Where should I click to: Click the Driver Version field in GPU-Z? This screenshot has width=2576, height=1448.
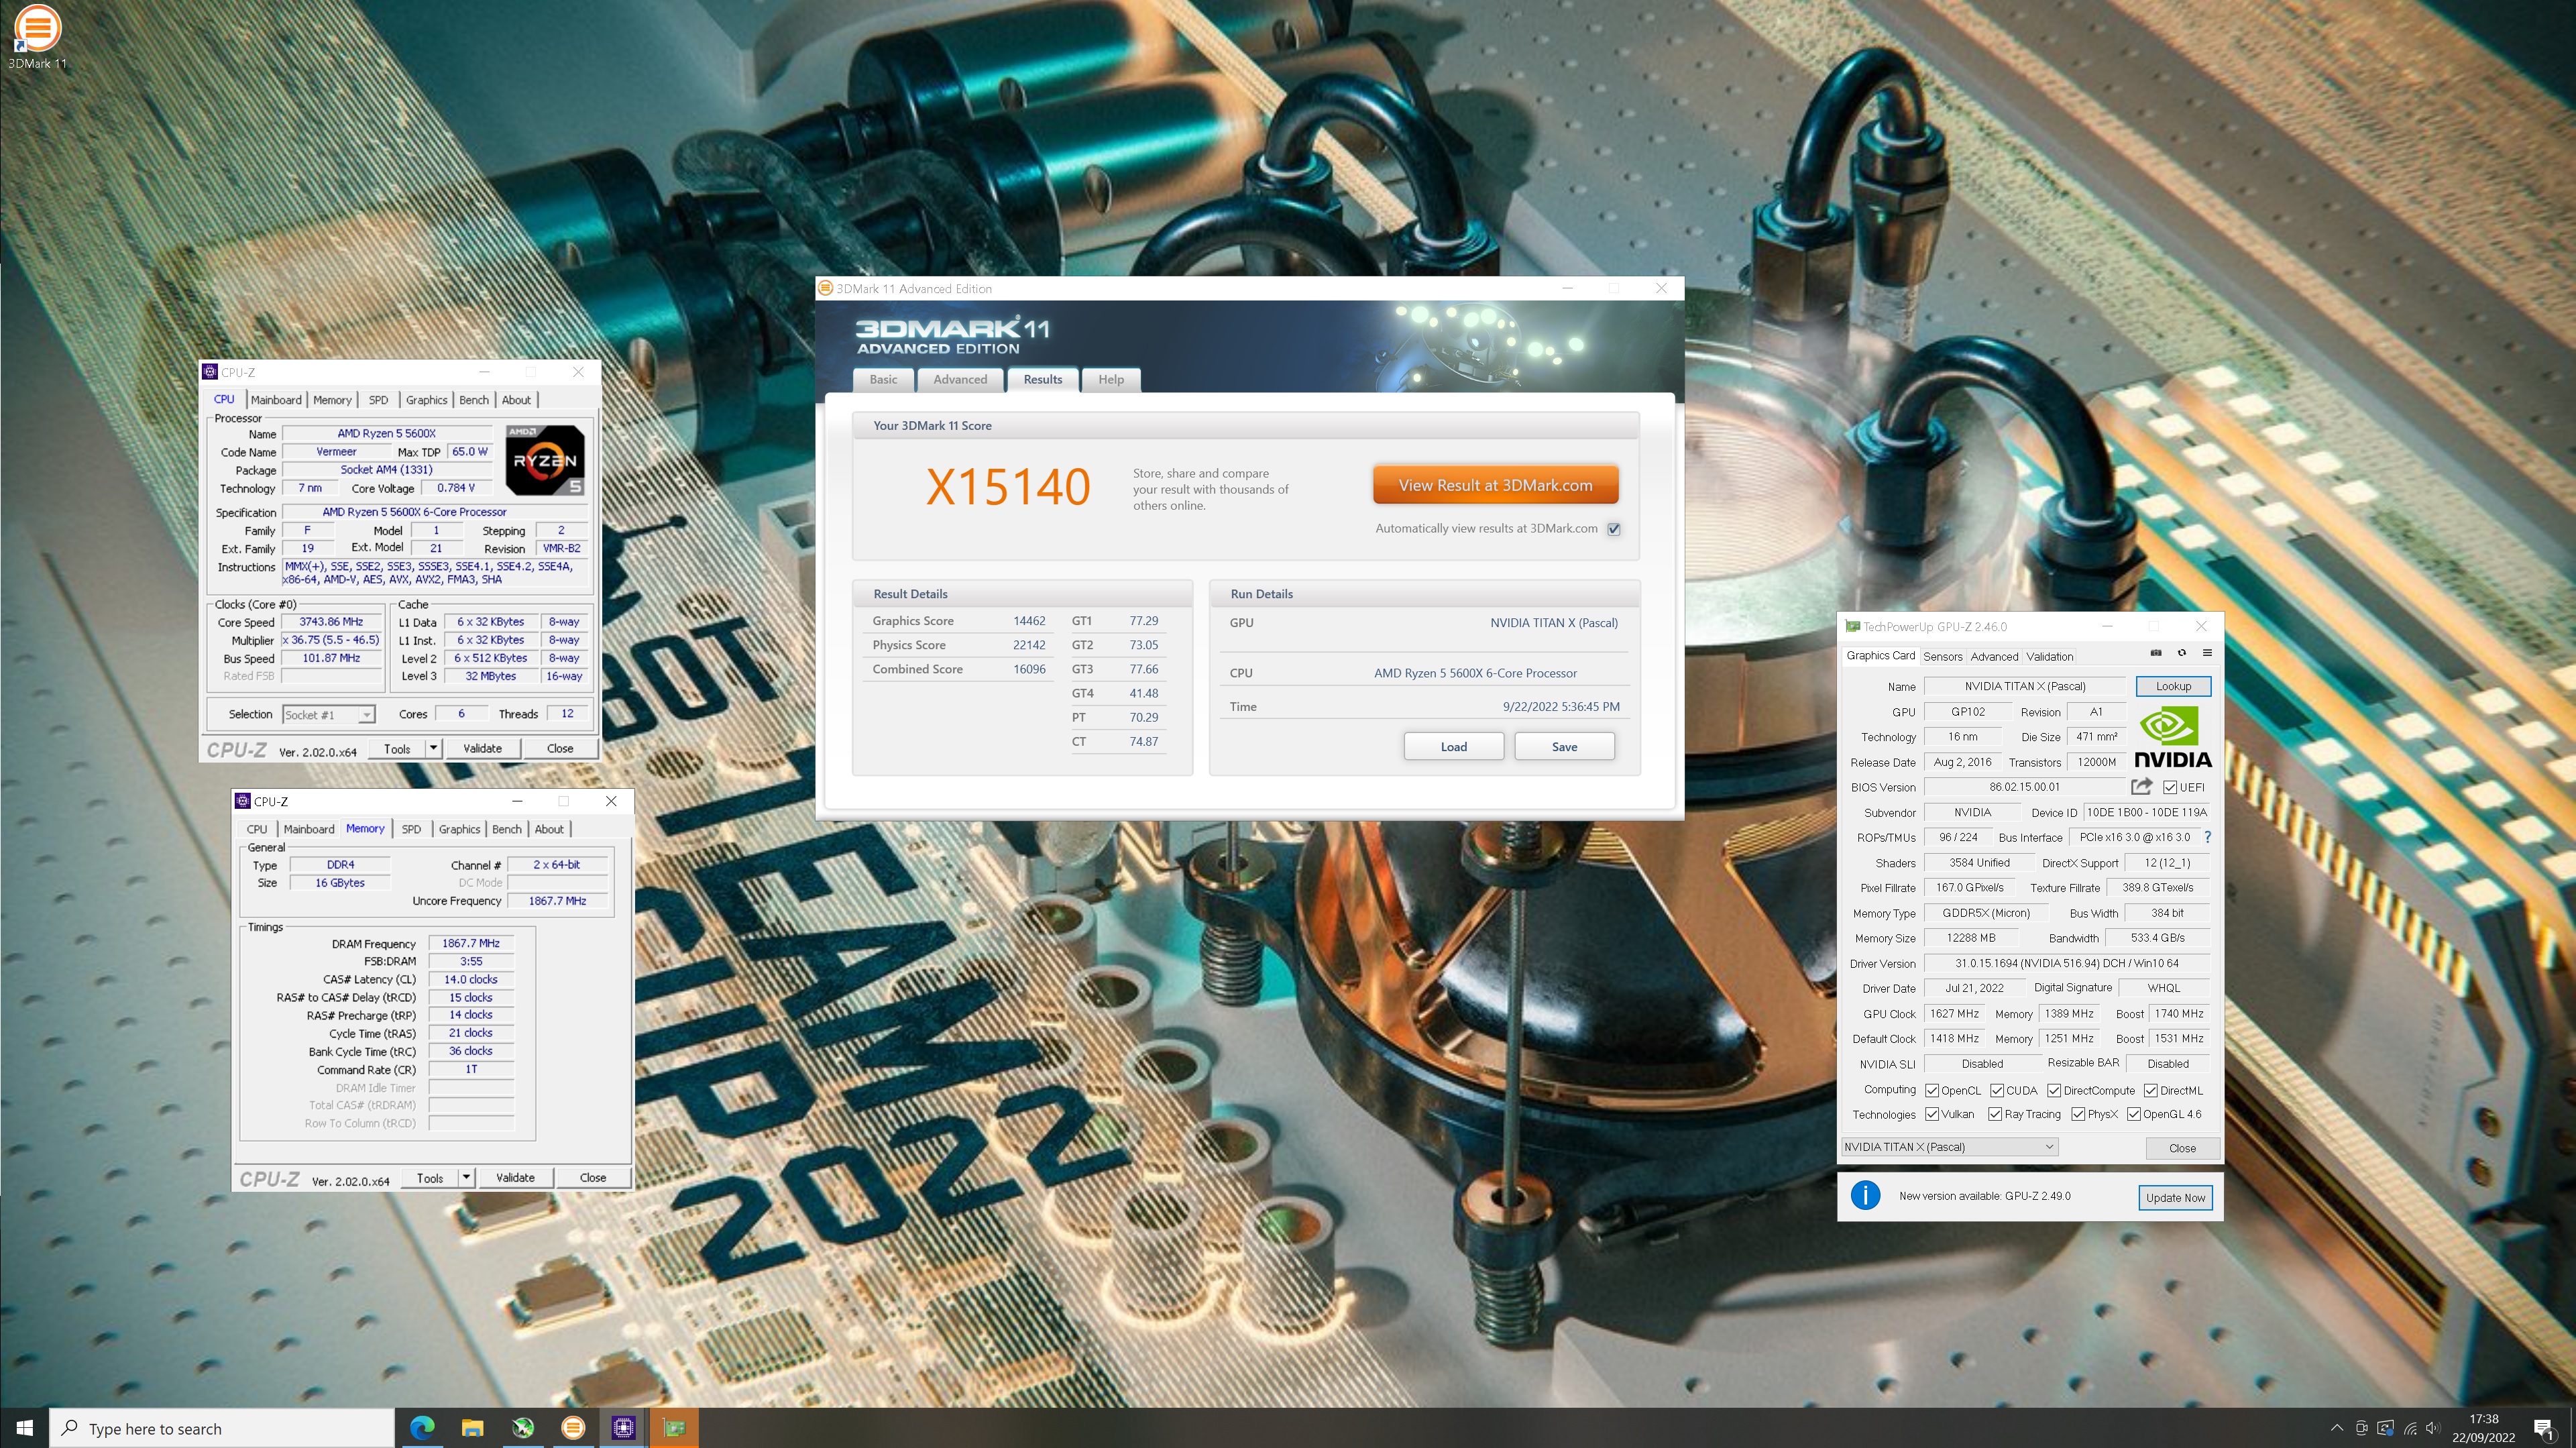pos(2066,963)
